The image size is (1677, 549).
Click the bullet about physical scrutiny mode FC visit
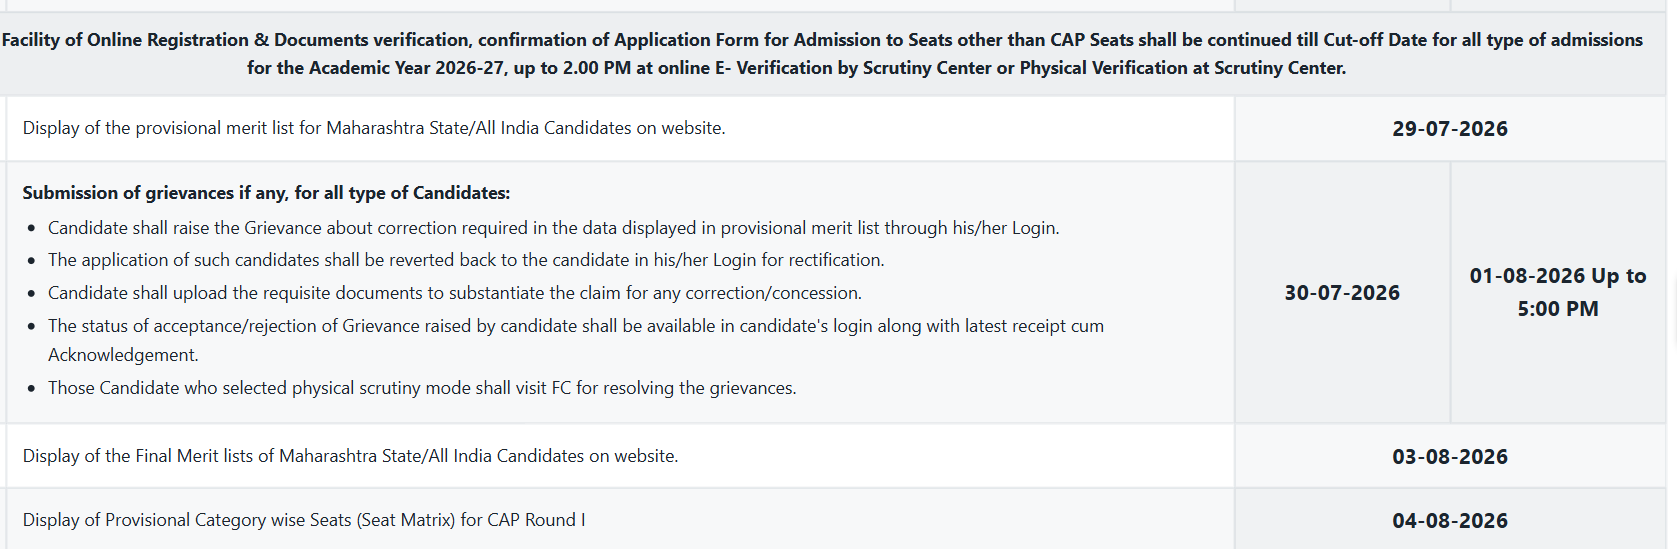point(422,388)
